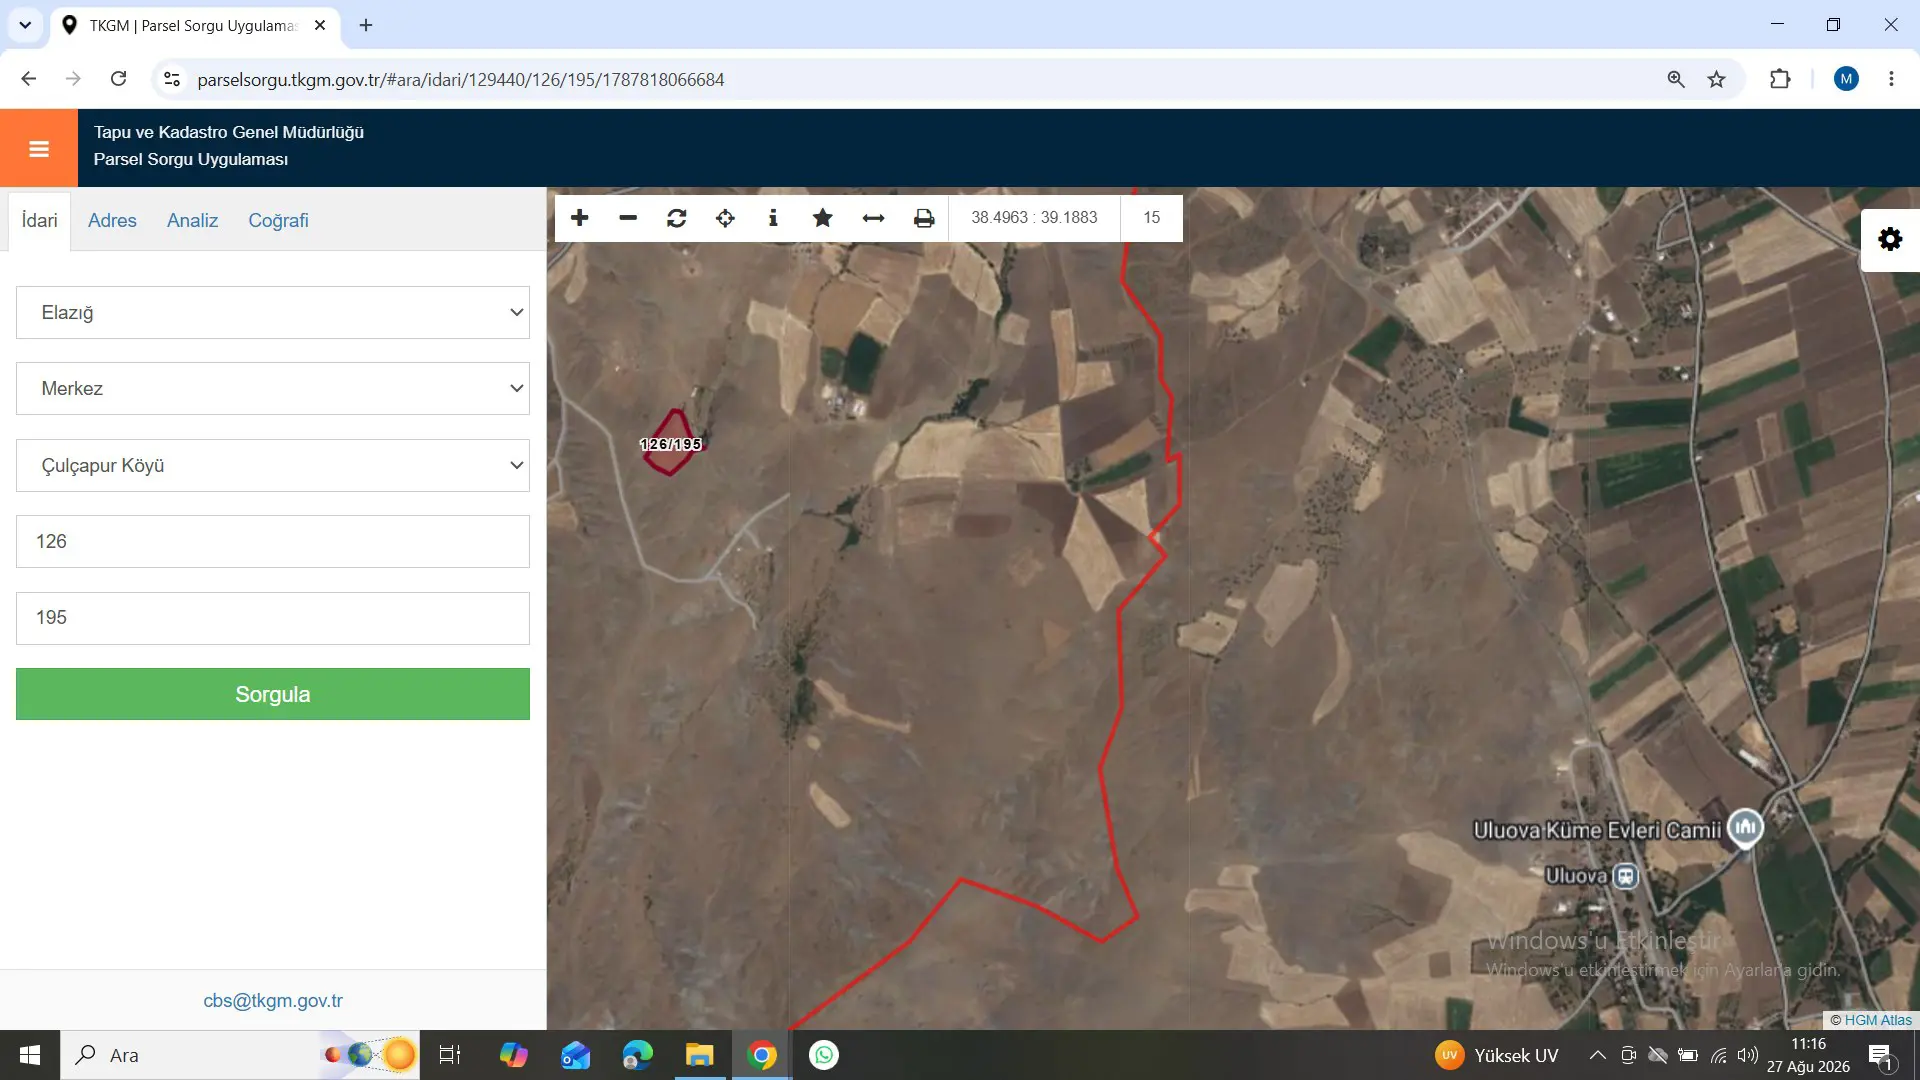Viewport: 1920px width, 1080px height.
Task: Open the Çulçapur Köyü neighborhood dropdown
Action: pyautogui.click(x=273, y=466)
